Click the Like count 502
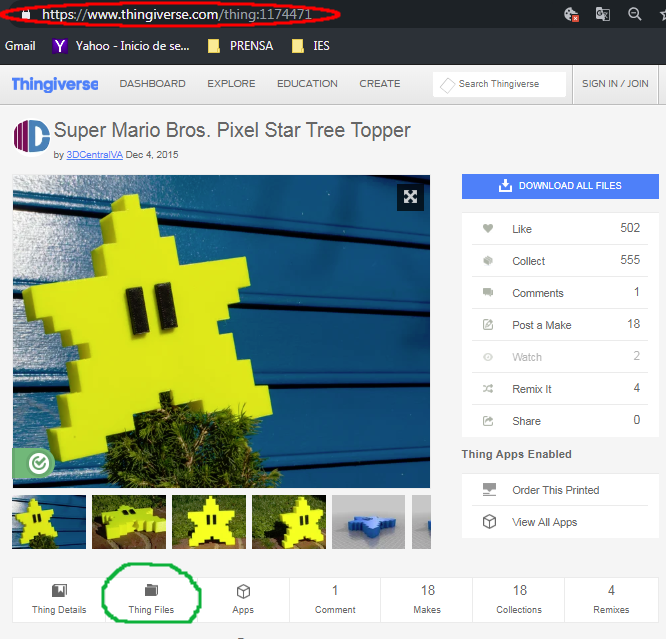Image resolution: width=666 pixels, height=639 pixels. (630, 228)
